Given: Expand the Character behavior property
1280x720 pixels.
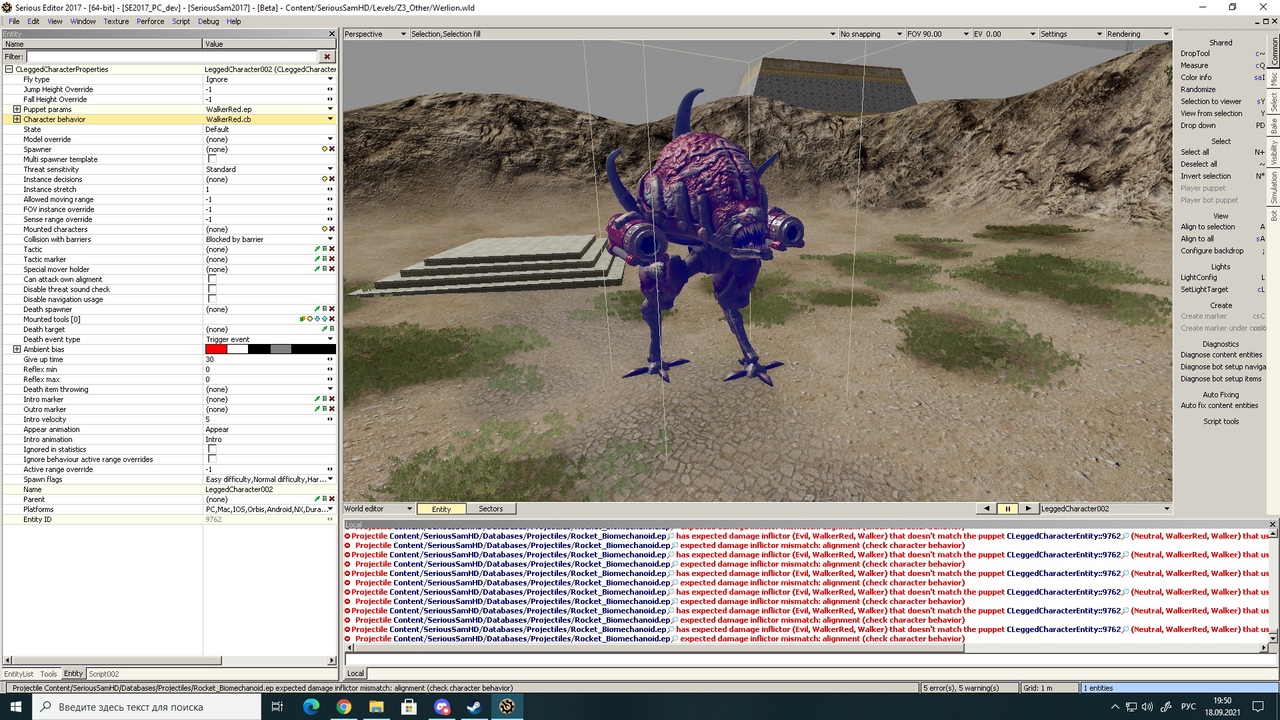Looking at the screenshot, I should [x=17, y=119].
